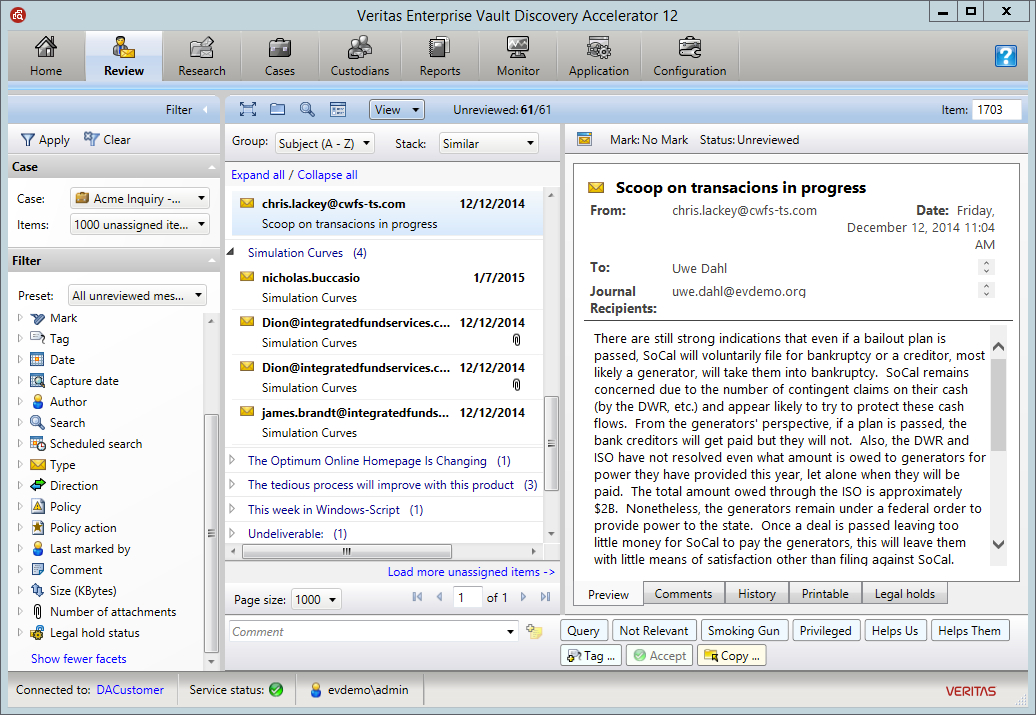Switch to the Comments tab
1036x715 pixels.
click(683, 593)
